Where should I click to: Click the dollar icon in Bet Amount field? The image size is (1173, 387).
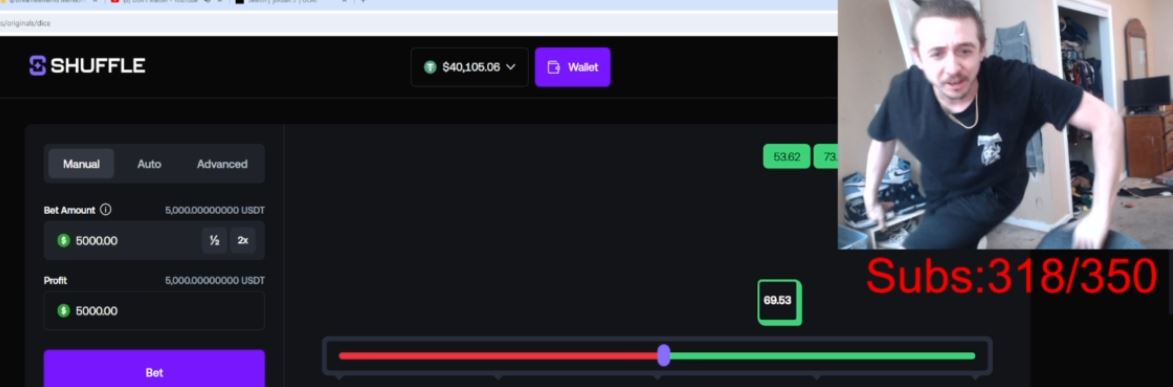pos(64,240)
